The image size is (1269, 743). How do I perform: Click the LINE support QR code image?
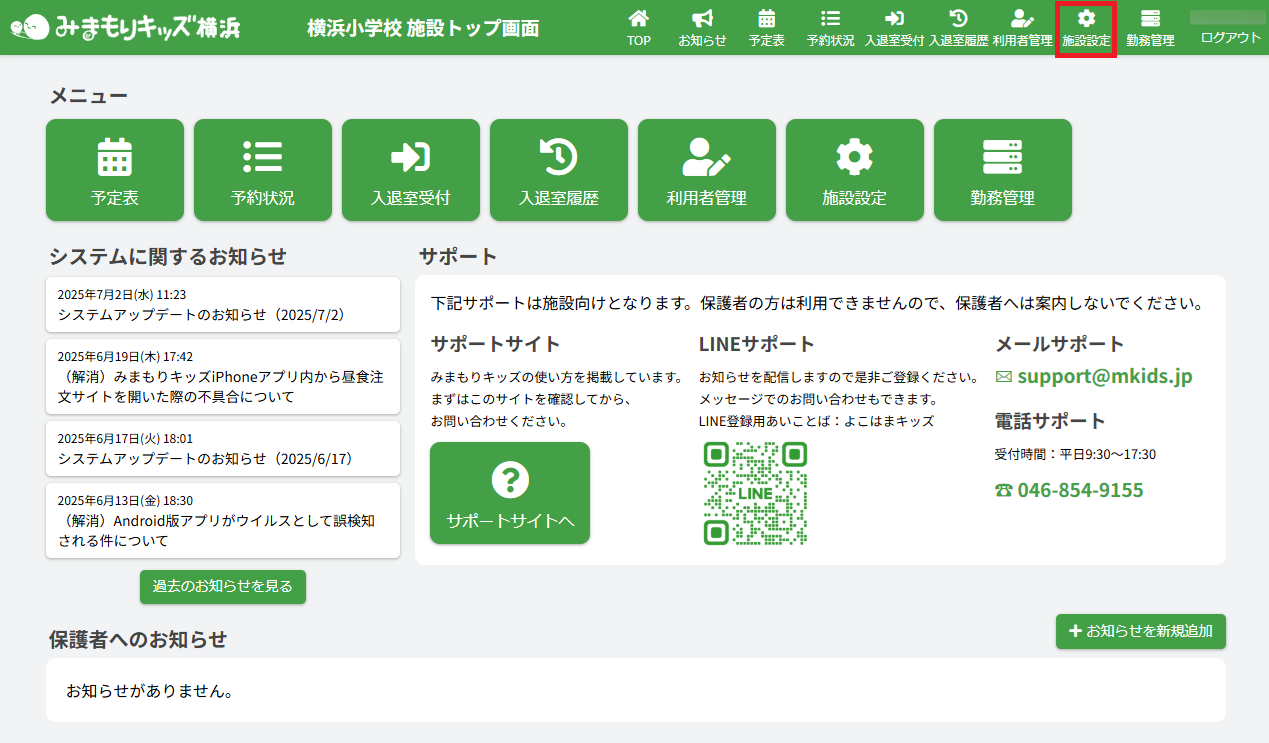tap(755, 493)
